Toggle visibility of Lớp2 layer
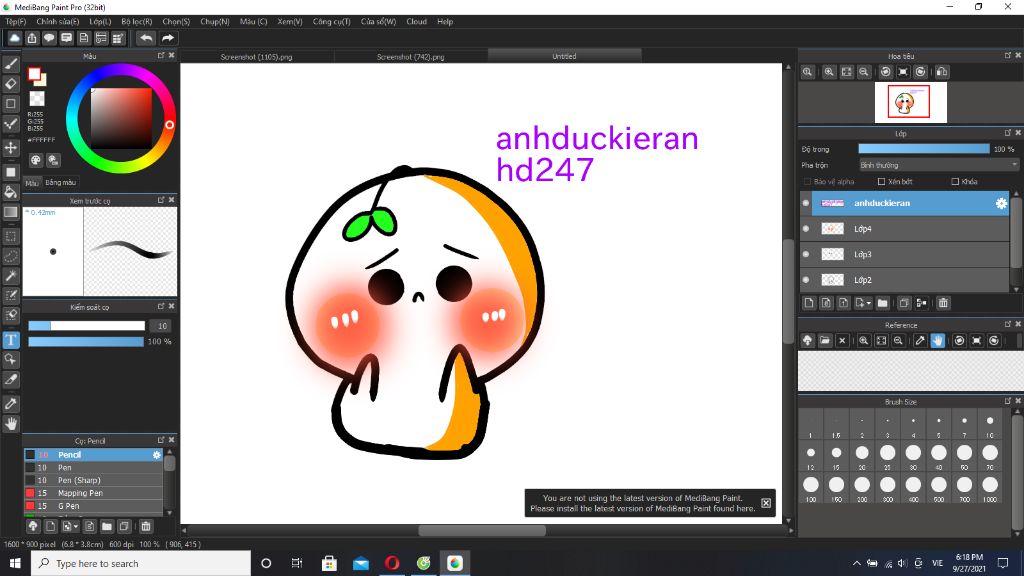Image resolution: width=1024 pixels, height=576 pixels. 806,280
